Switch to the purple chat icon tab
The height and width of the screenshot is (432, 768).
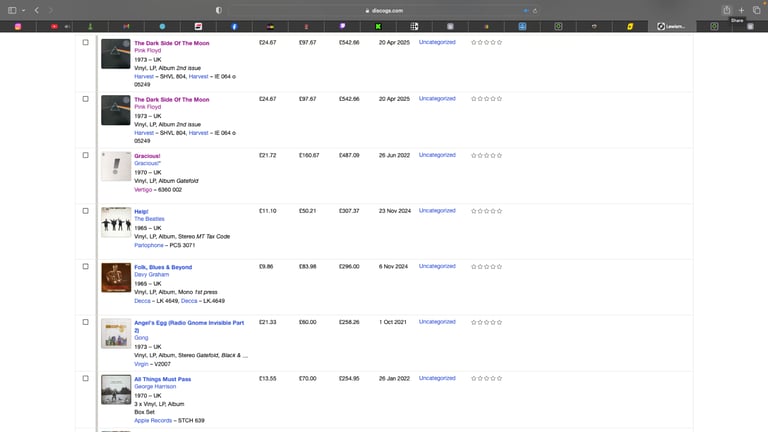342,26
